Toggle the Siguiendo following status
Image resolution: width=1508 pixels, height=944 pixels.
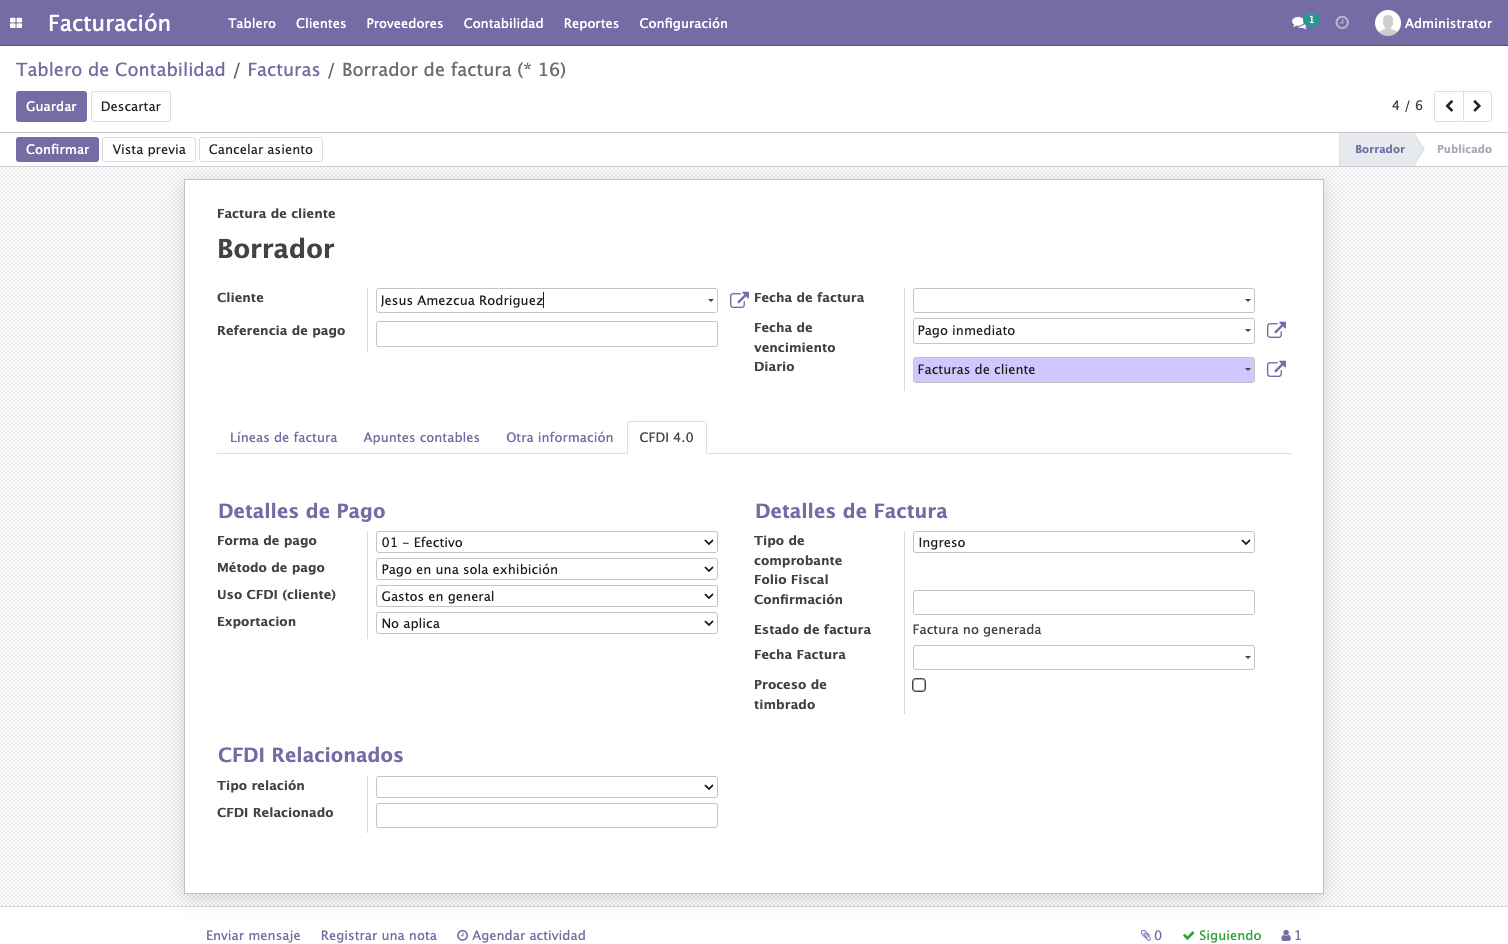1222,935
